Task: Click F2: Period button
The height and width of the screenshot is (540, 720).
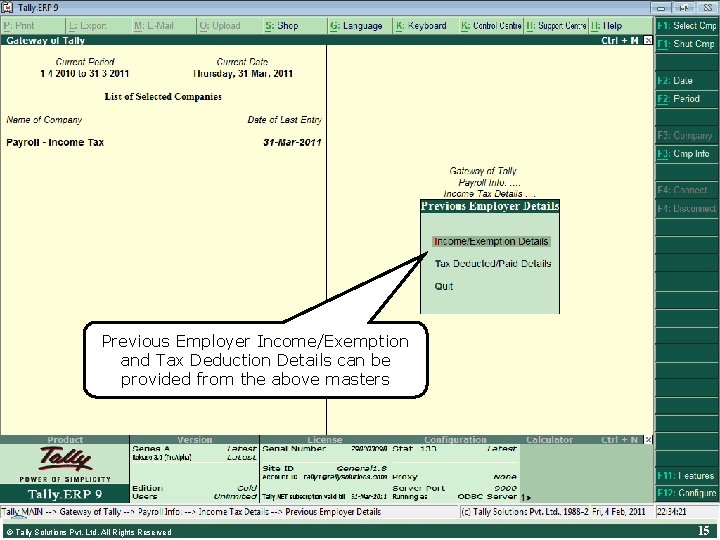Action: (x=687, y=99)
